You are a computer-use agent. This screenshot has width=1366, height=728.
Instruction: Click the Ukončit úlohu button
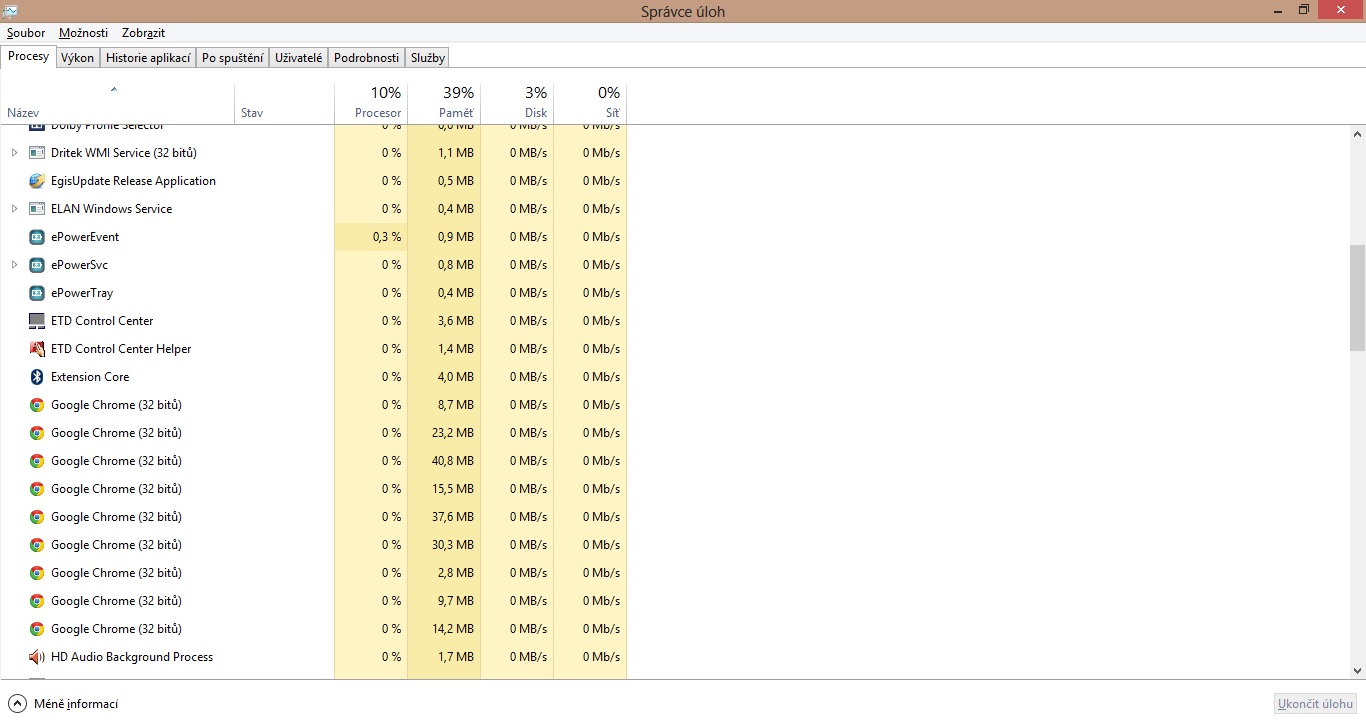click(x=1315, y=704)
